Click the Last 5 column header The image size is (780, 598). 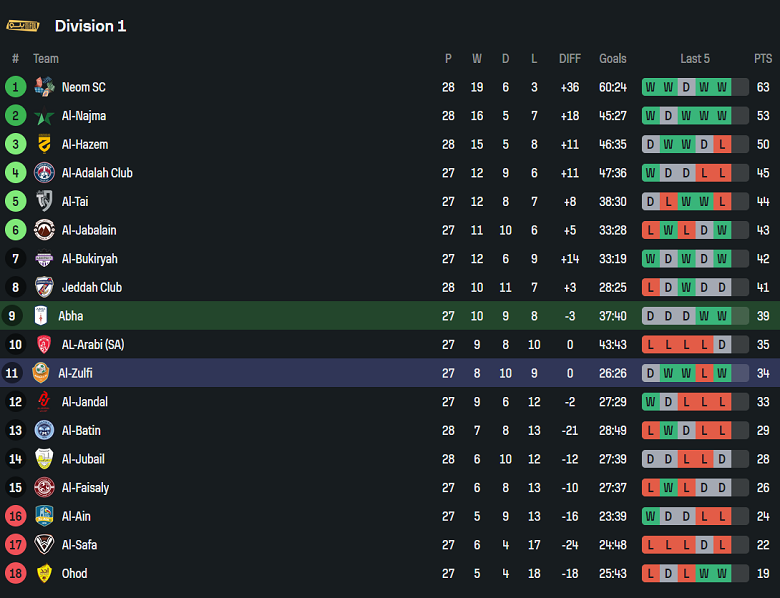(695, 59)
